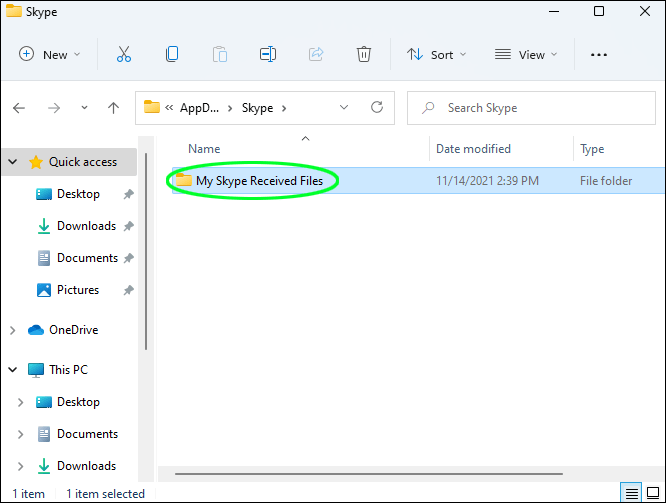Click chevron after Skype in breadcrumb

pyautogui.click(x=284, y=108)
